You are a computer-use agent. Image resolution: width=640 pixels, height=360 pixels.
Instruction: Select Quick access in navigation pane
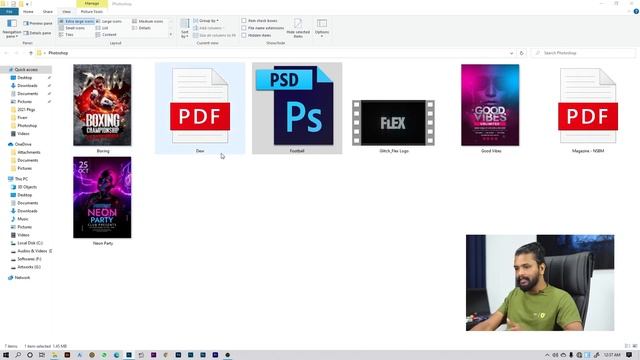point(26,70)
